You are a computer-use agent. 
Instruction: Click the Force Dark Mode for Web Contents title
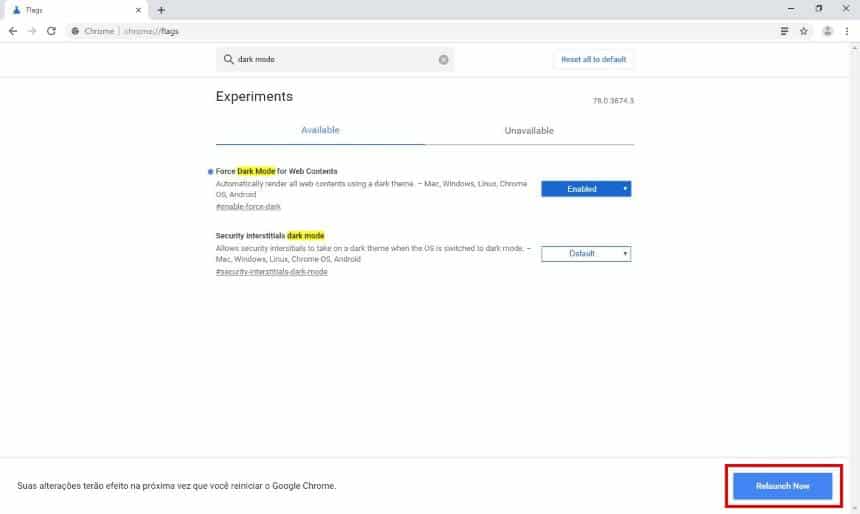[x=276, y=171]
